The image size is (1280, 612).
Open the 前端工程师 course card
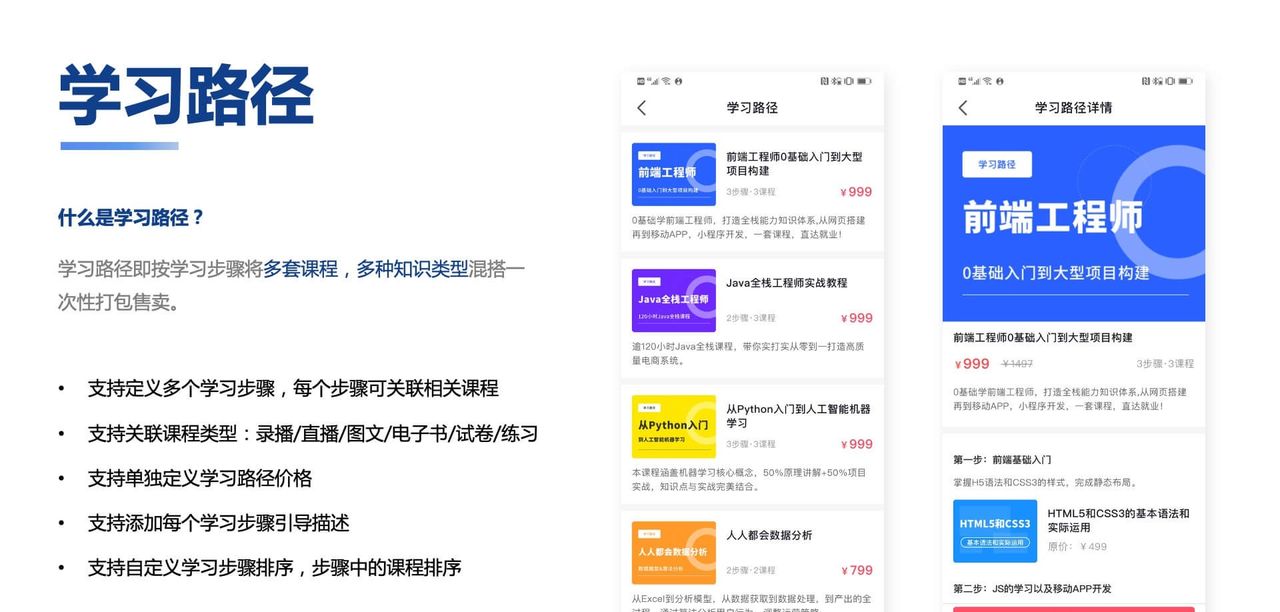pyautogui.click(x=673, y=172)
